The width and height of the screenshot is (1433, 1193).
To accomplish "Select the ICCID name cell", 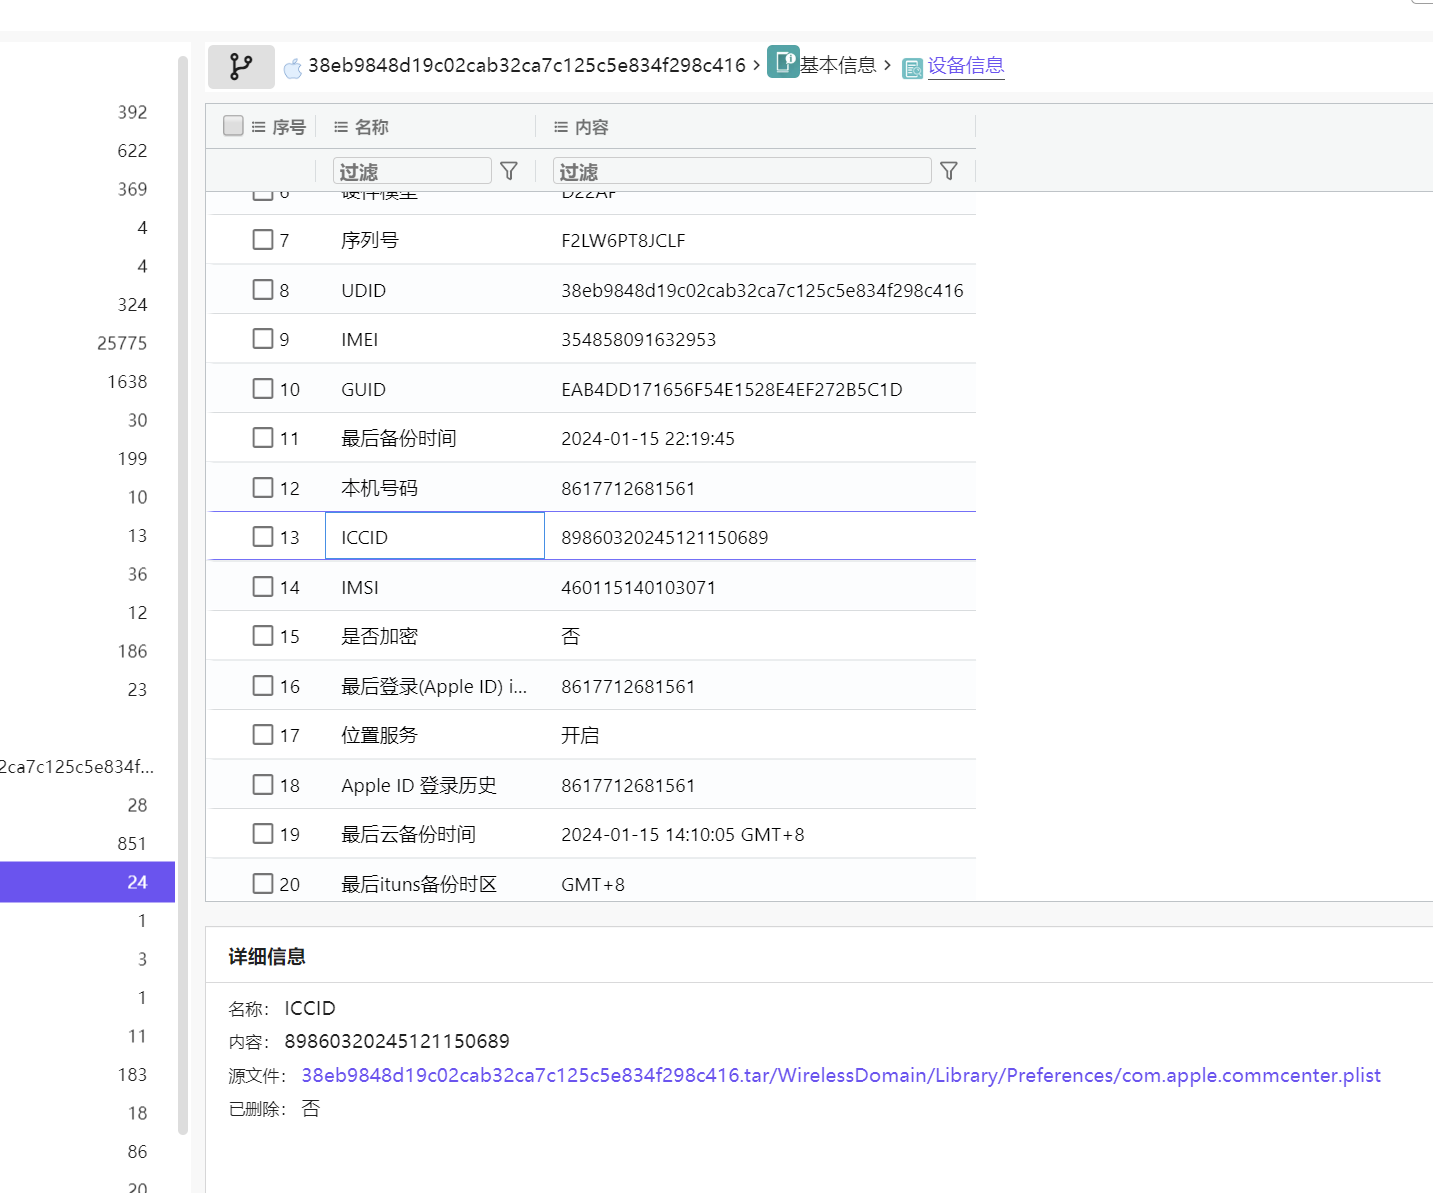I will [435, 536].
